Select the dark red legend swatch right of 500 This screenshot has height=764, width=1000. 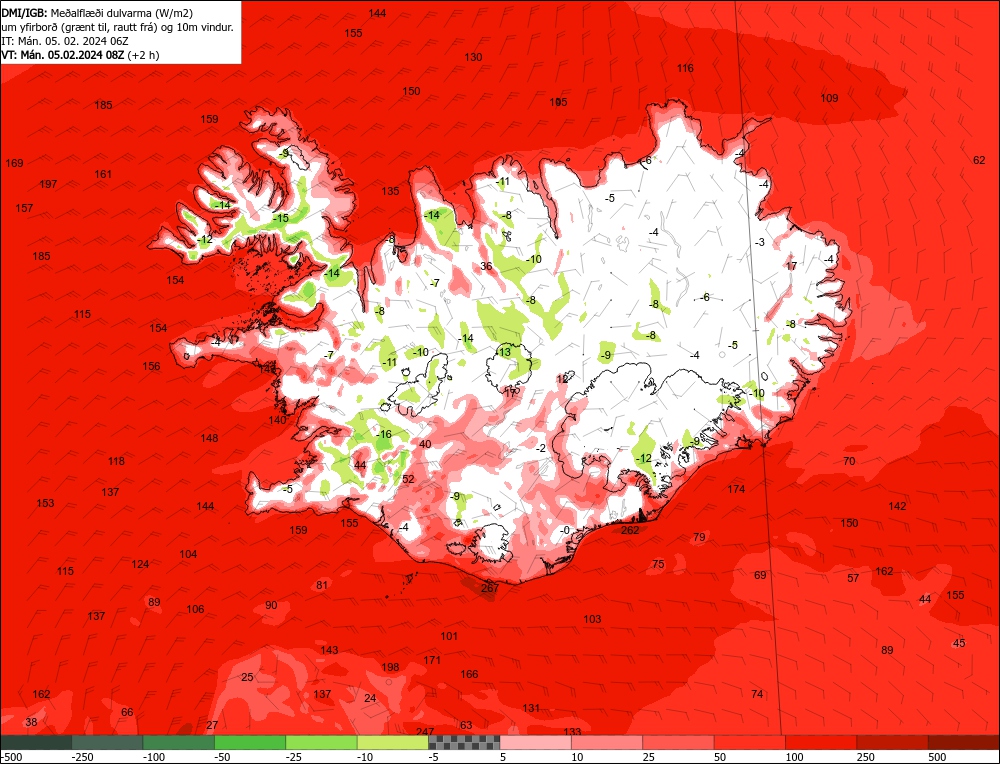click(964, 742)
